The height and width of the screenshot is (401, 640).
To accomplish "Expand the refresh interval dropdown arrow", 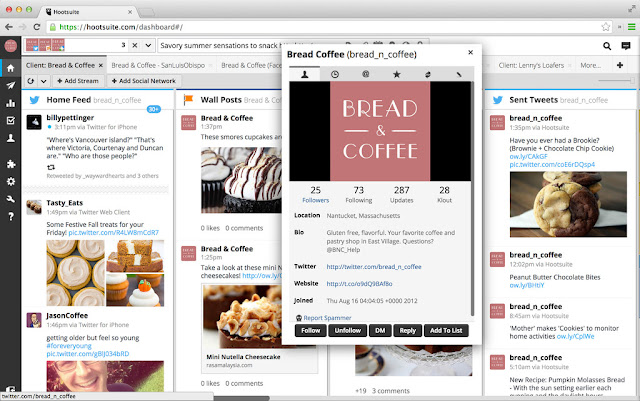I will click(x=43, y=81).
